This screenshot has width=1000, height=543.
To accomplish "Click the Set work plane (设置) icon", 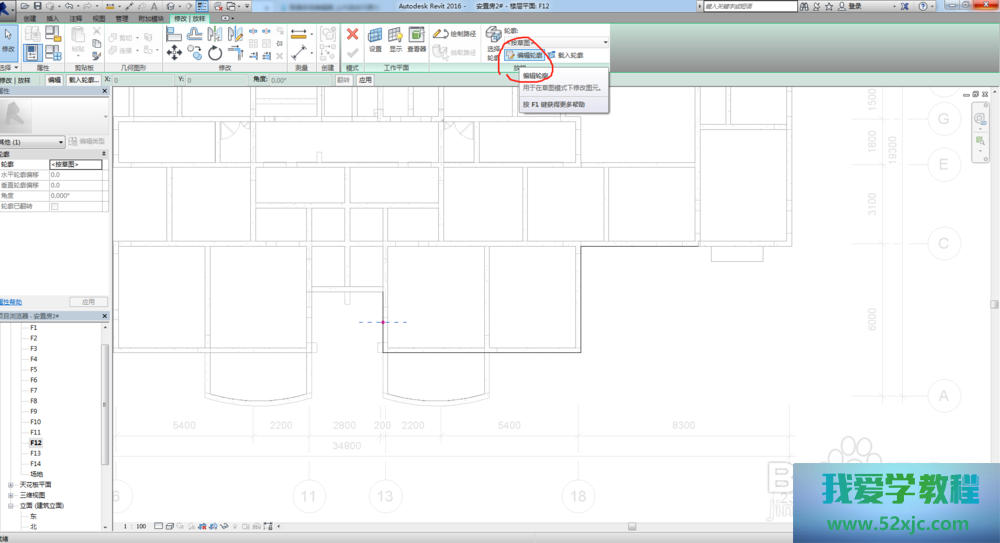I will (x=375, y=39).
